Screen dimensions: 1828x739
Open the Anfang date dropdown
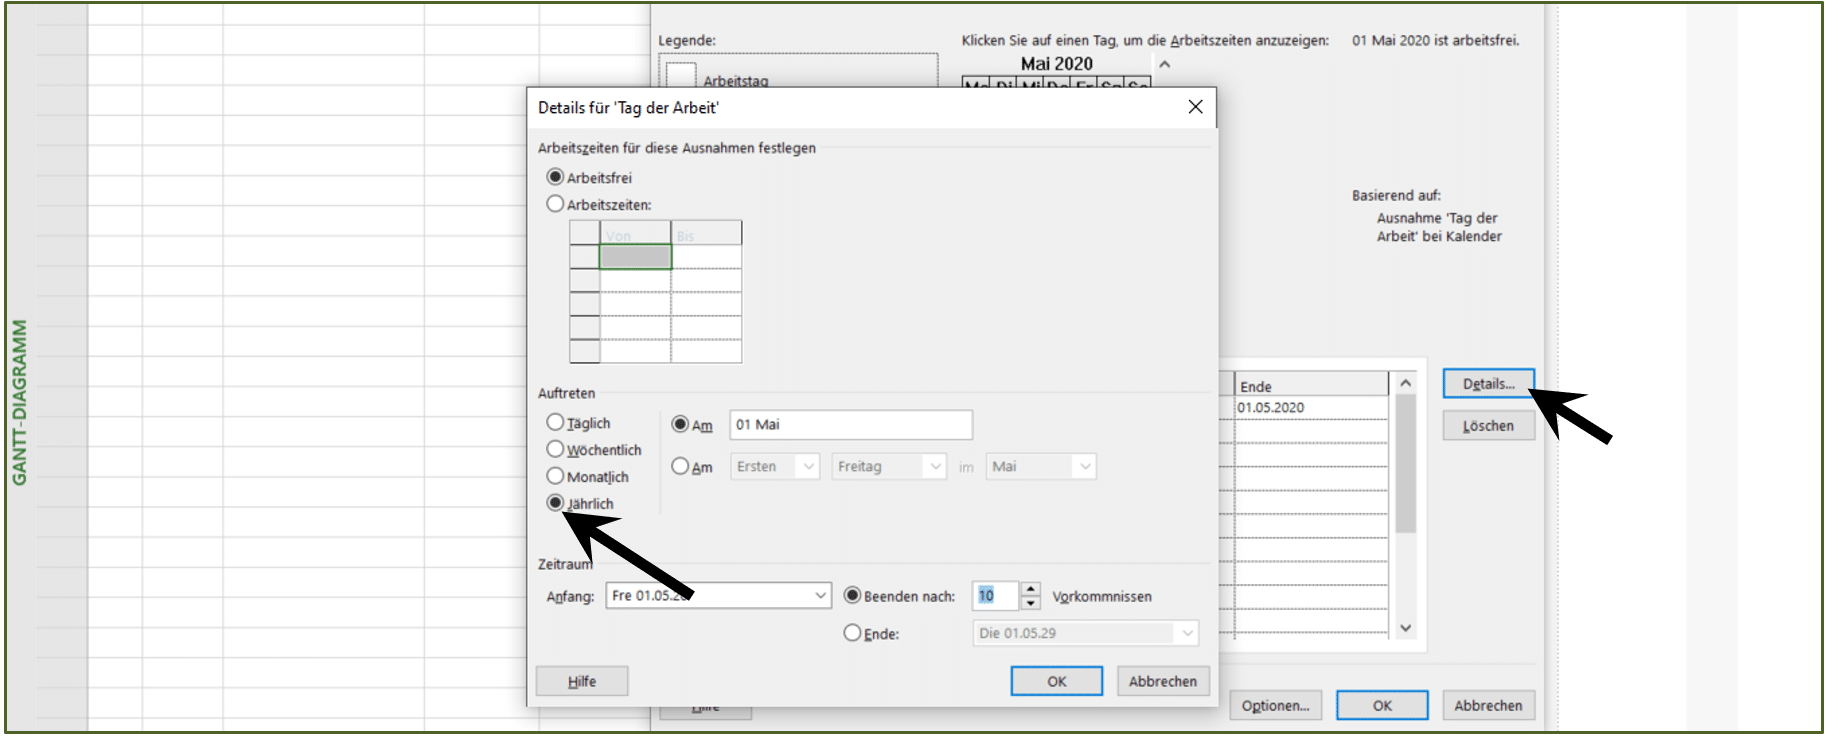820,596
